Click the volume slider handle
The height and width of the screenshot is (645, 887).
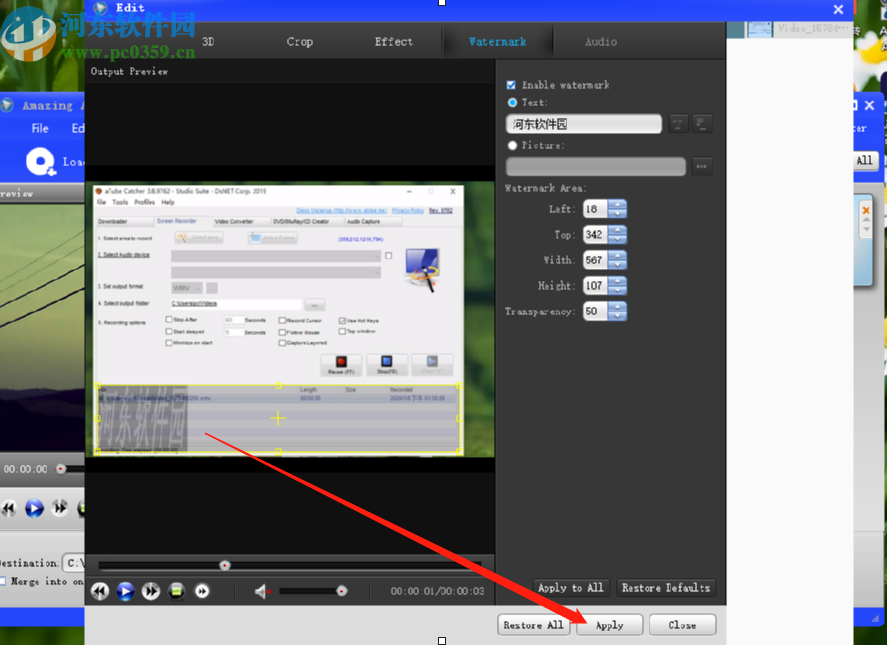[341, 591]
